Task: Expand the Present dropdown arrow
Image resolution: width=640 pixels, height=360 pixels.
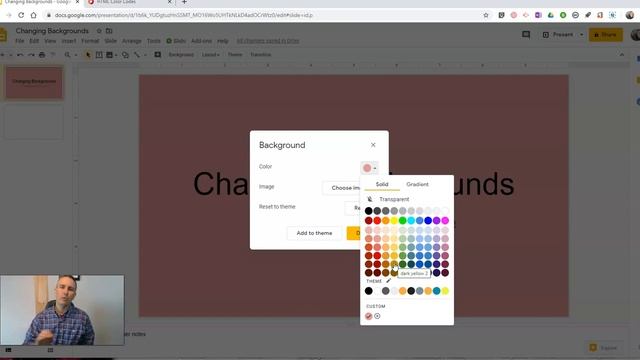Action: [581, 35]
